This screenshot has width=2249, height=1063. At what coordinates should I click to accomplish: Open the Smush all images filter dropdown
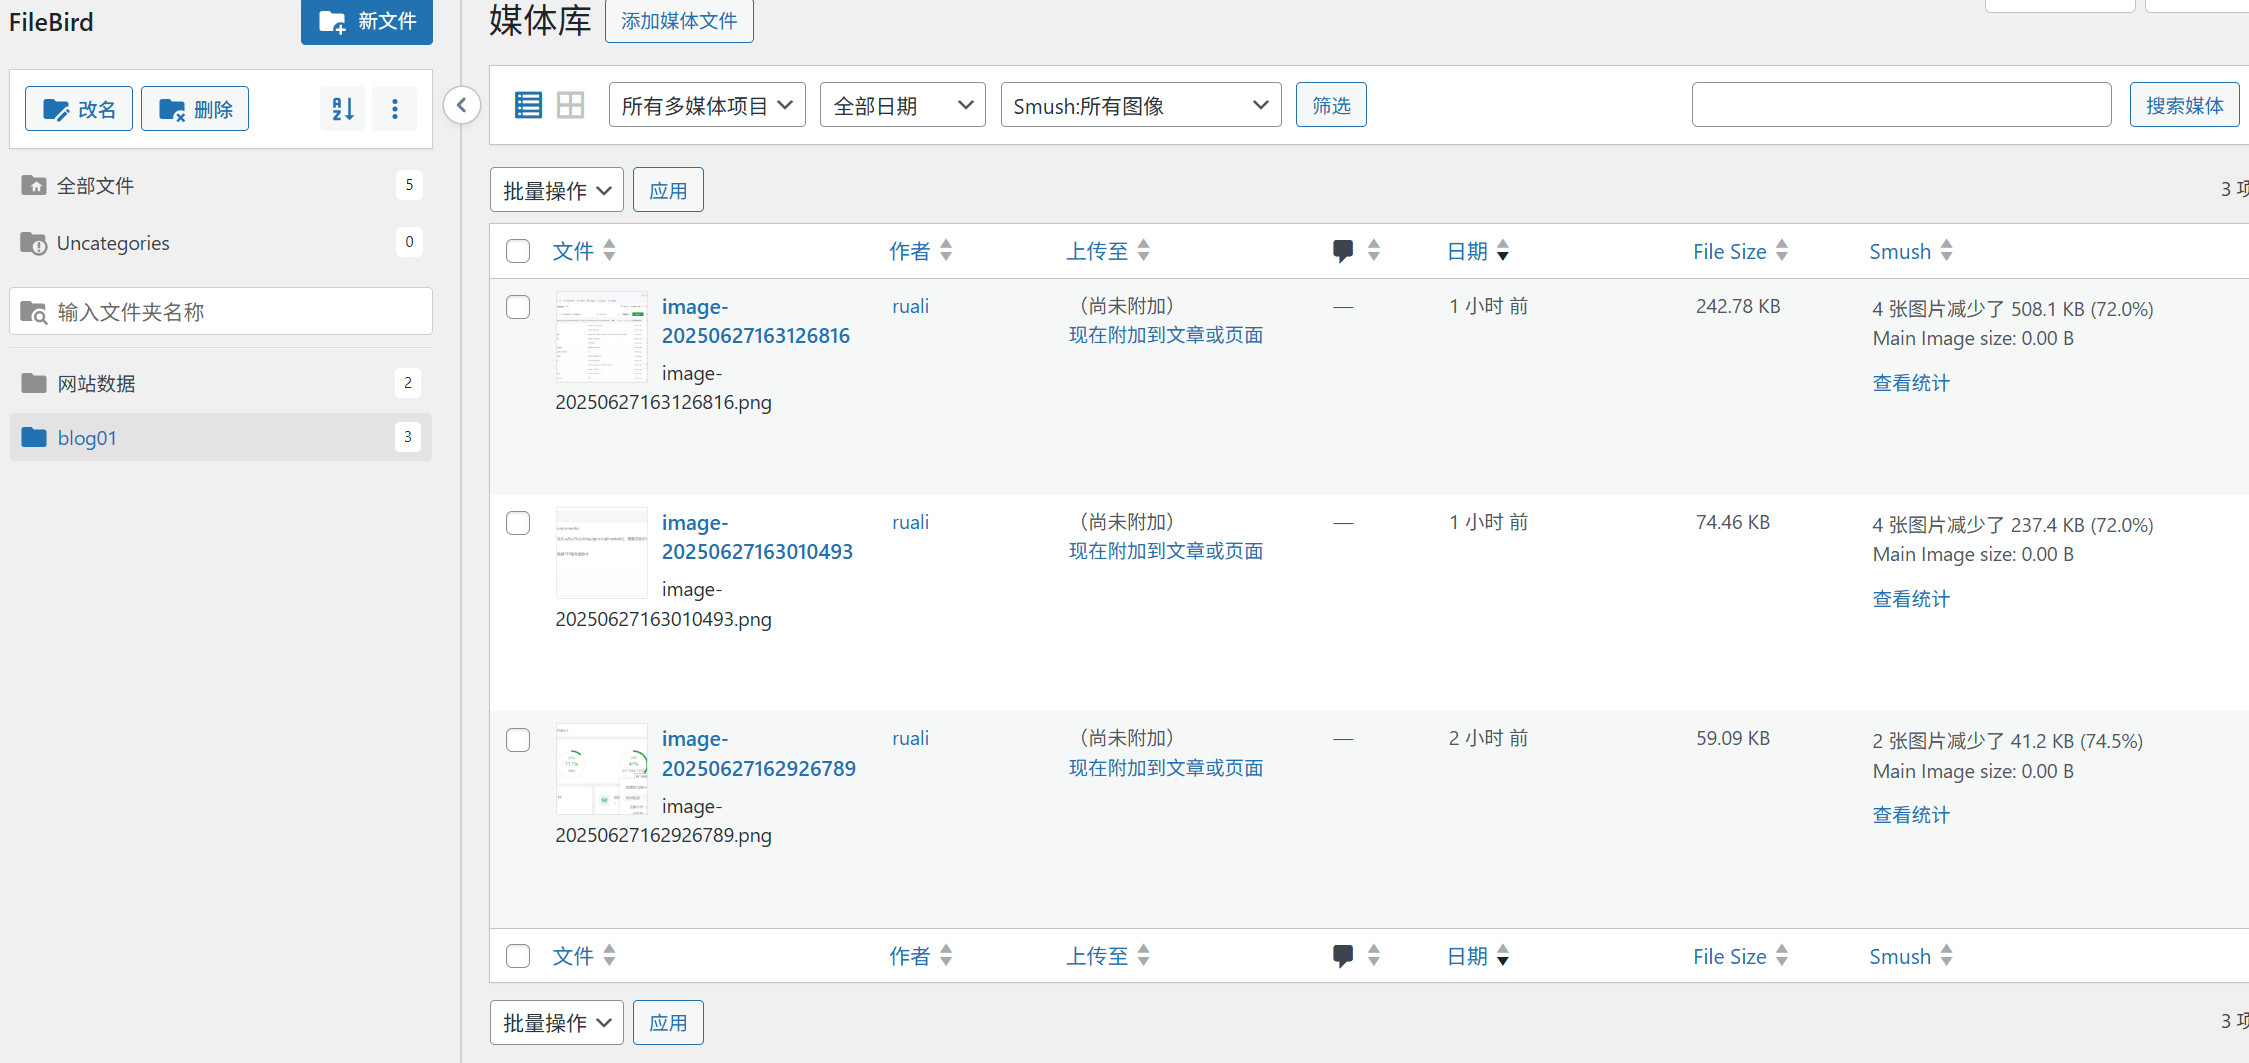point(1140,105)
